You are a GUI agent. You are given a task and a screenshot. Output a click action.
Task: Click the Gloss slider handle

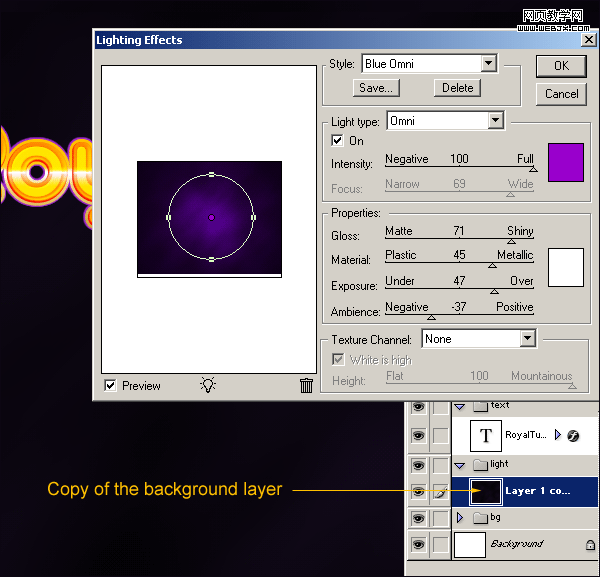click(x=511, y=241)
